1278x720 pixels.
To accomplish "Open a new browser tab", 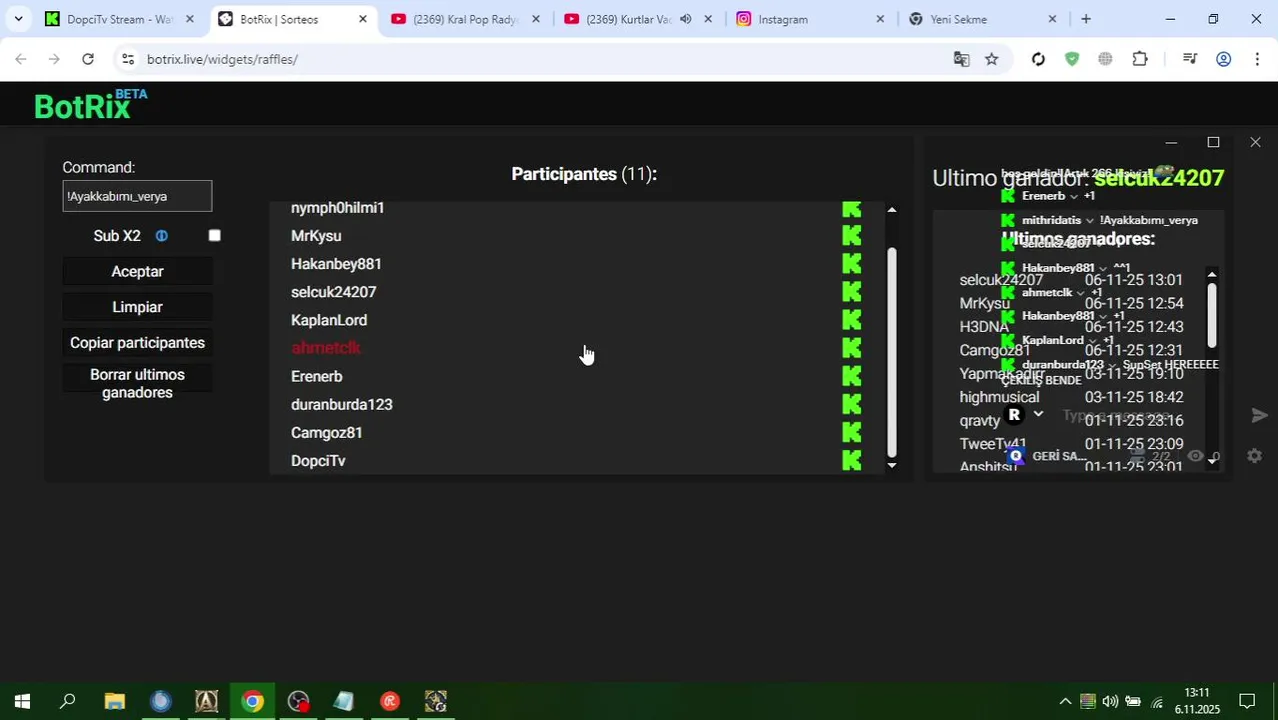I will point(1085,19).
